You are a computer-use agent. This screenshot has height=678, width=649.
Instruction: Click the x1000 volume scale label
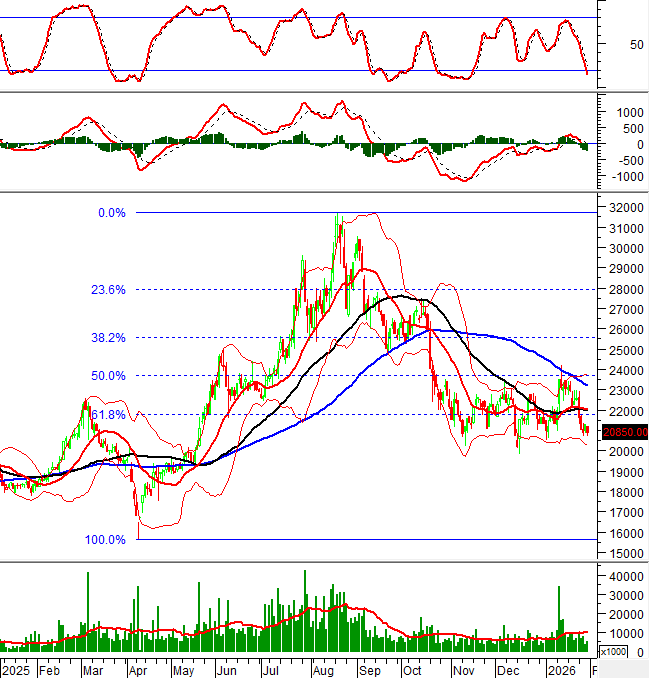click(x=619, y=651)
